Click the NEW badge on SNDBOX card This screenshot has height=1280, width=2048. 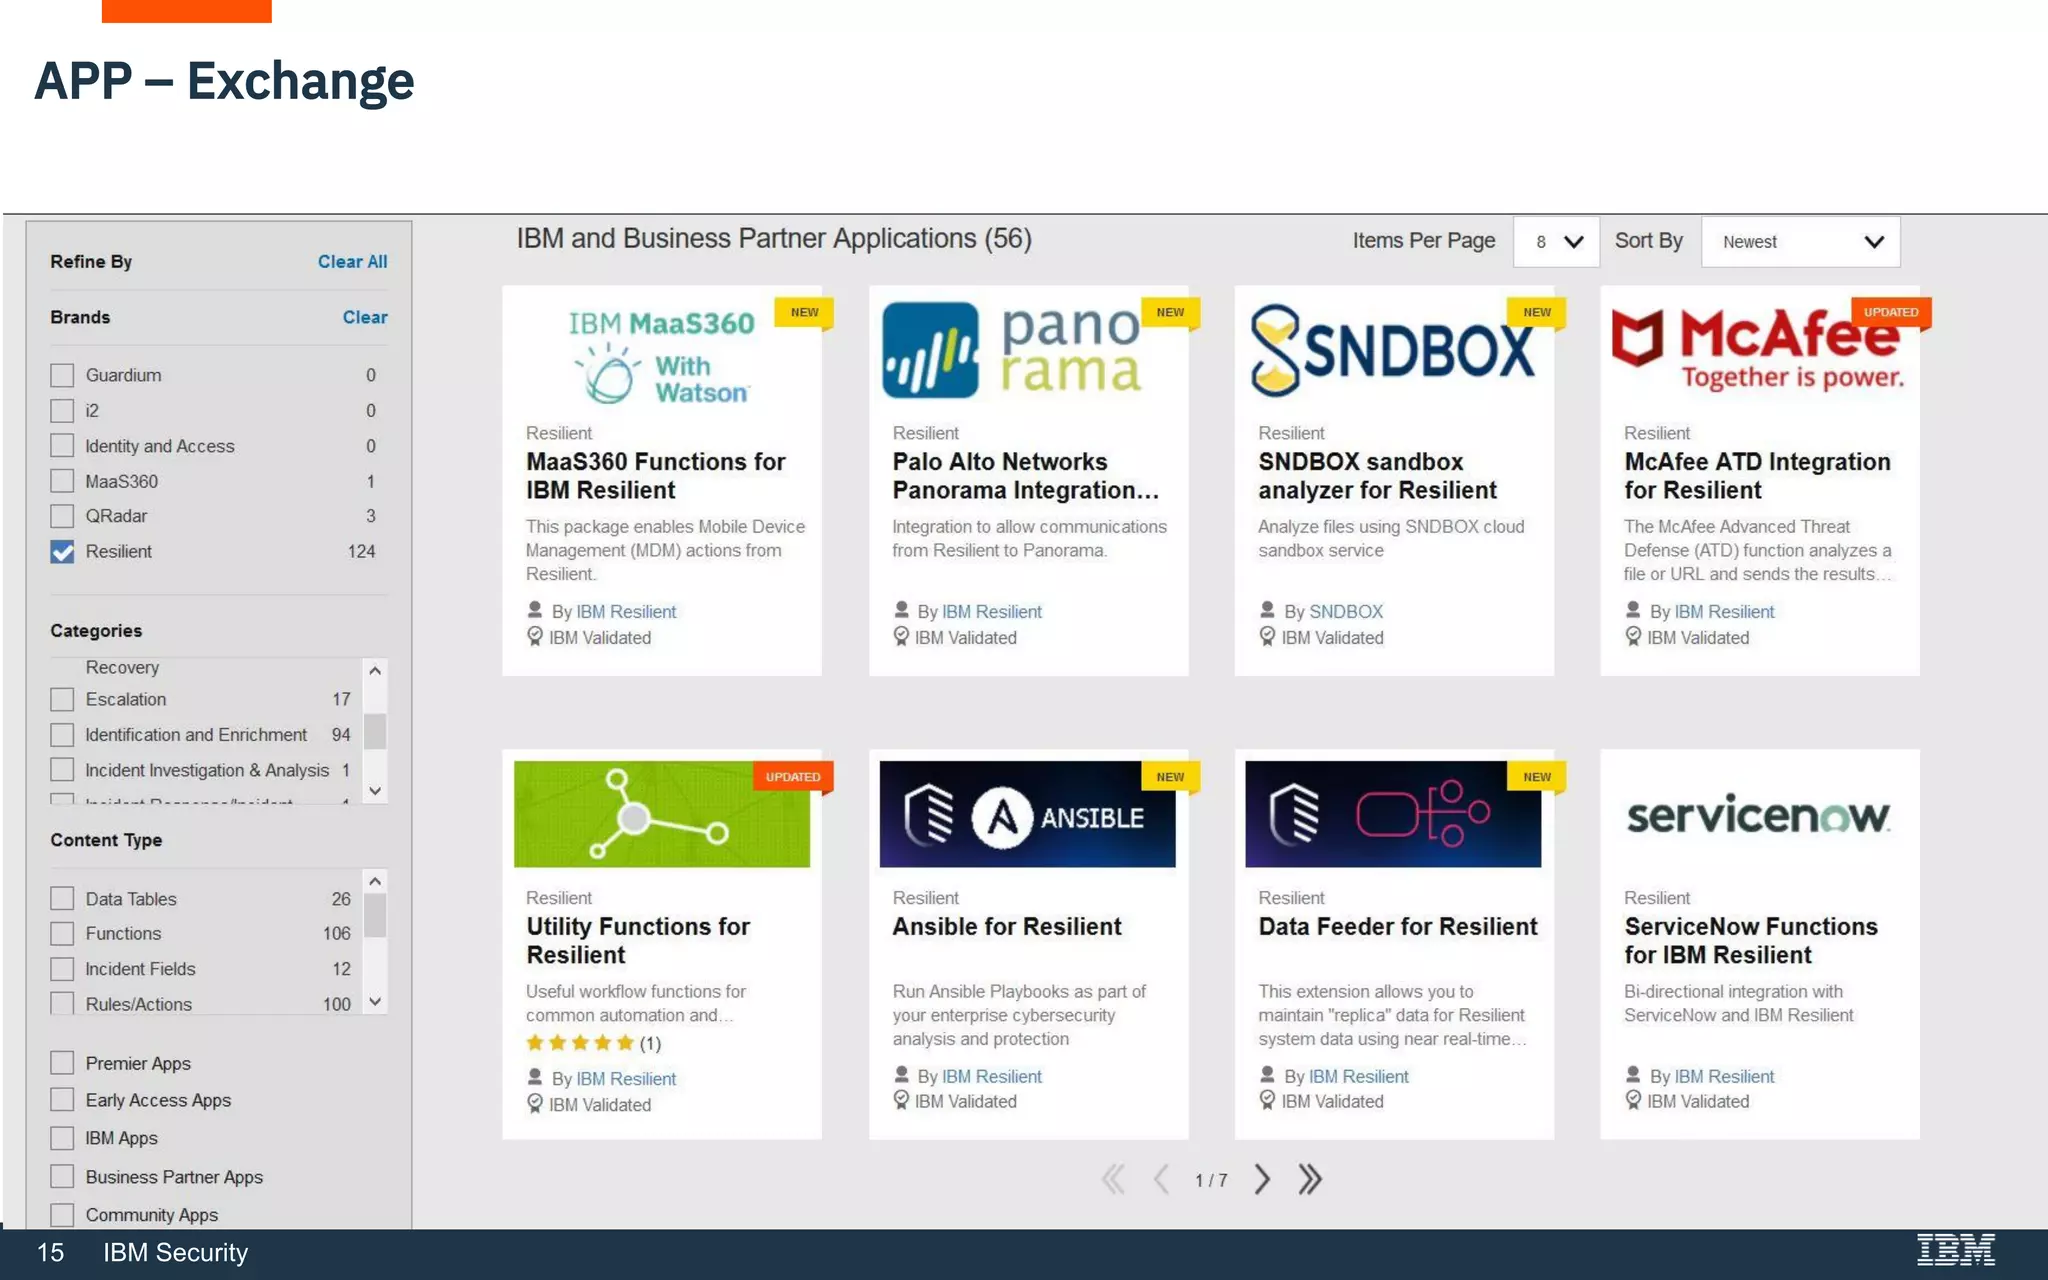coord(1537,312)
